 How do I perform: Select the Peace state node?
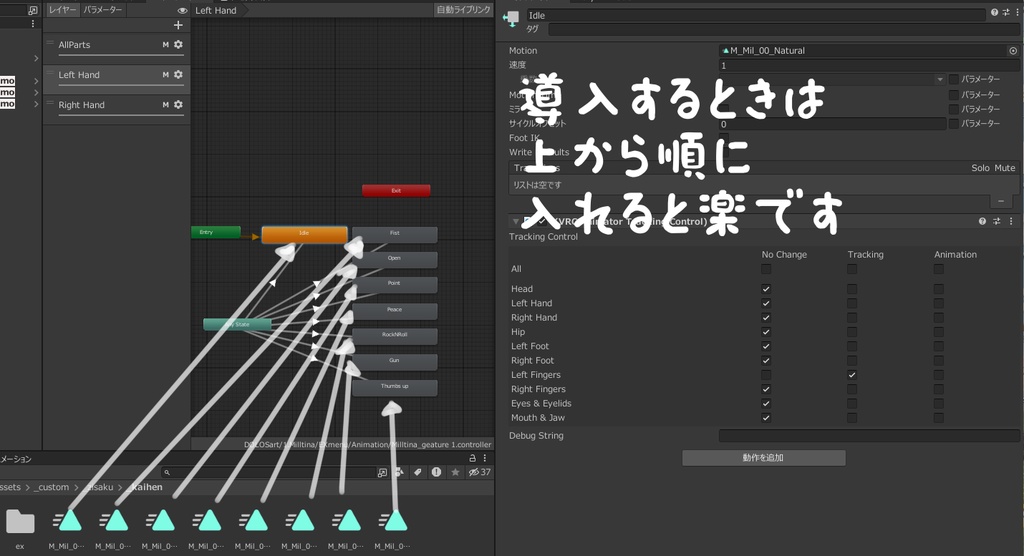[394, 311]
